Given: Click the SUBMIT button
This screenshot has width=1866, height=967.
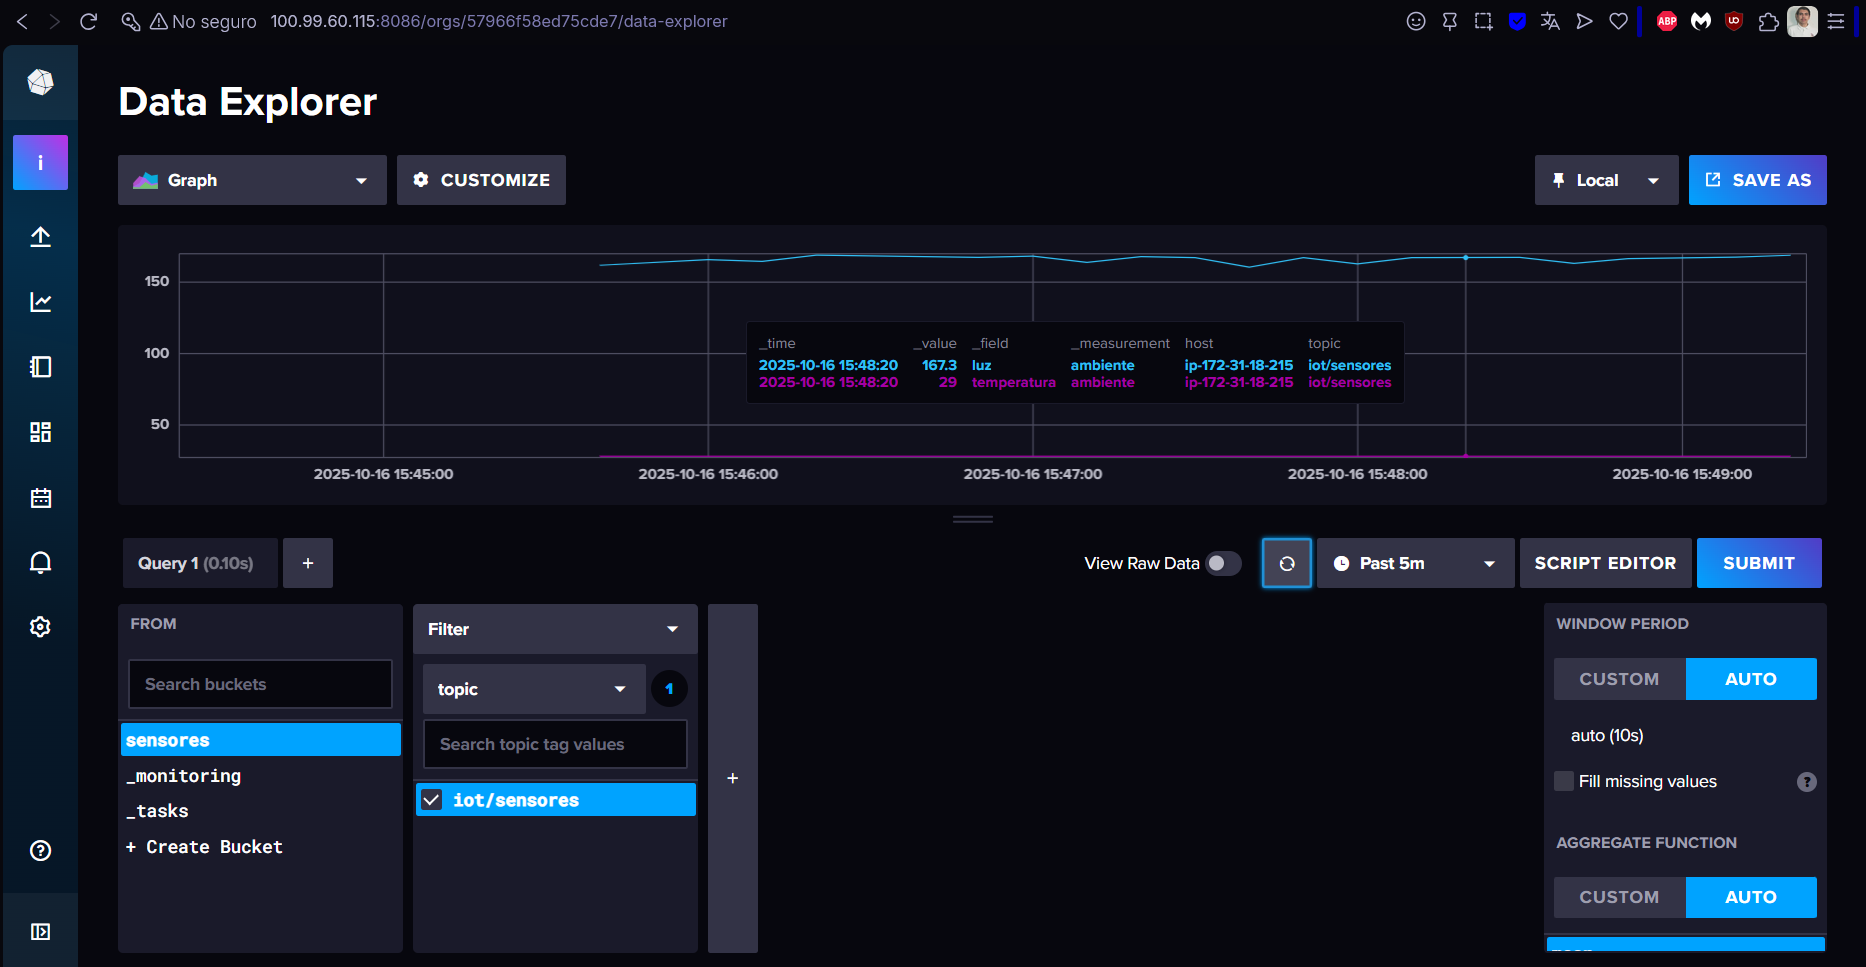Looking at the screenshot, I should tap(1759, 563).
